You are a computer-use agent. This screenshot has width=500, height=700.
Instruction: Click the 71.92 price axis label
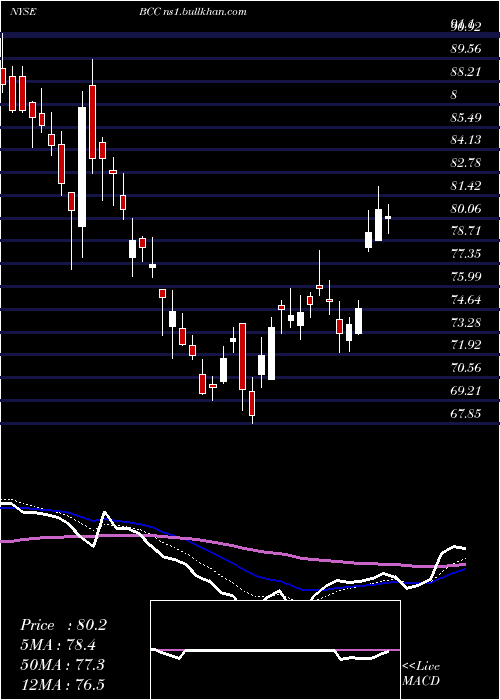pos(466,345)
